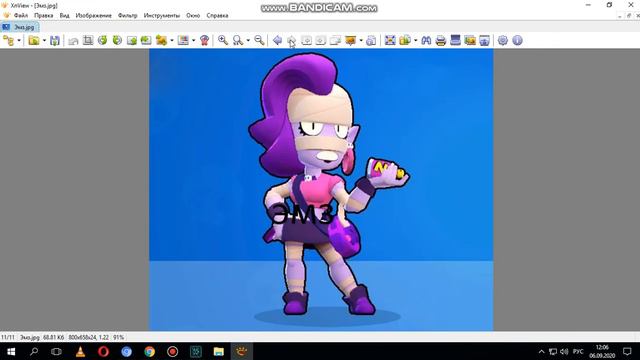
Task: Click the puzzle pieces filter icon
Action: click(x=161, y=40)
